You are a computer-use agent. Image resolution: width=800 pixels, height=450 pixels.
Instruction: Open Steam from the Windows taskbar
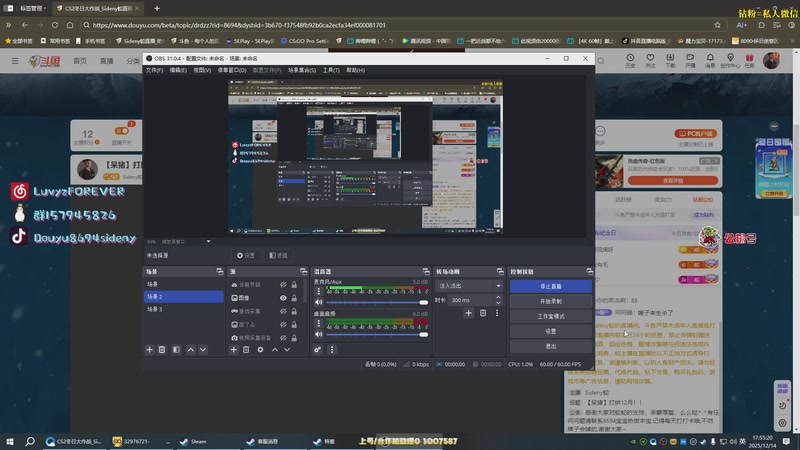pos(192,440)
